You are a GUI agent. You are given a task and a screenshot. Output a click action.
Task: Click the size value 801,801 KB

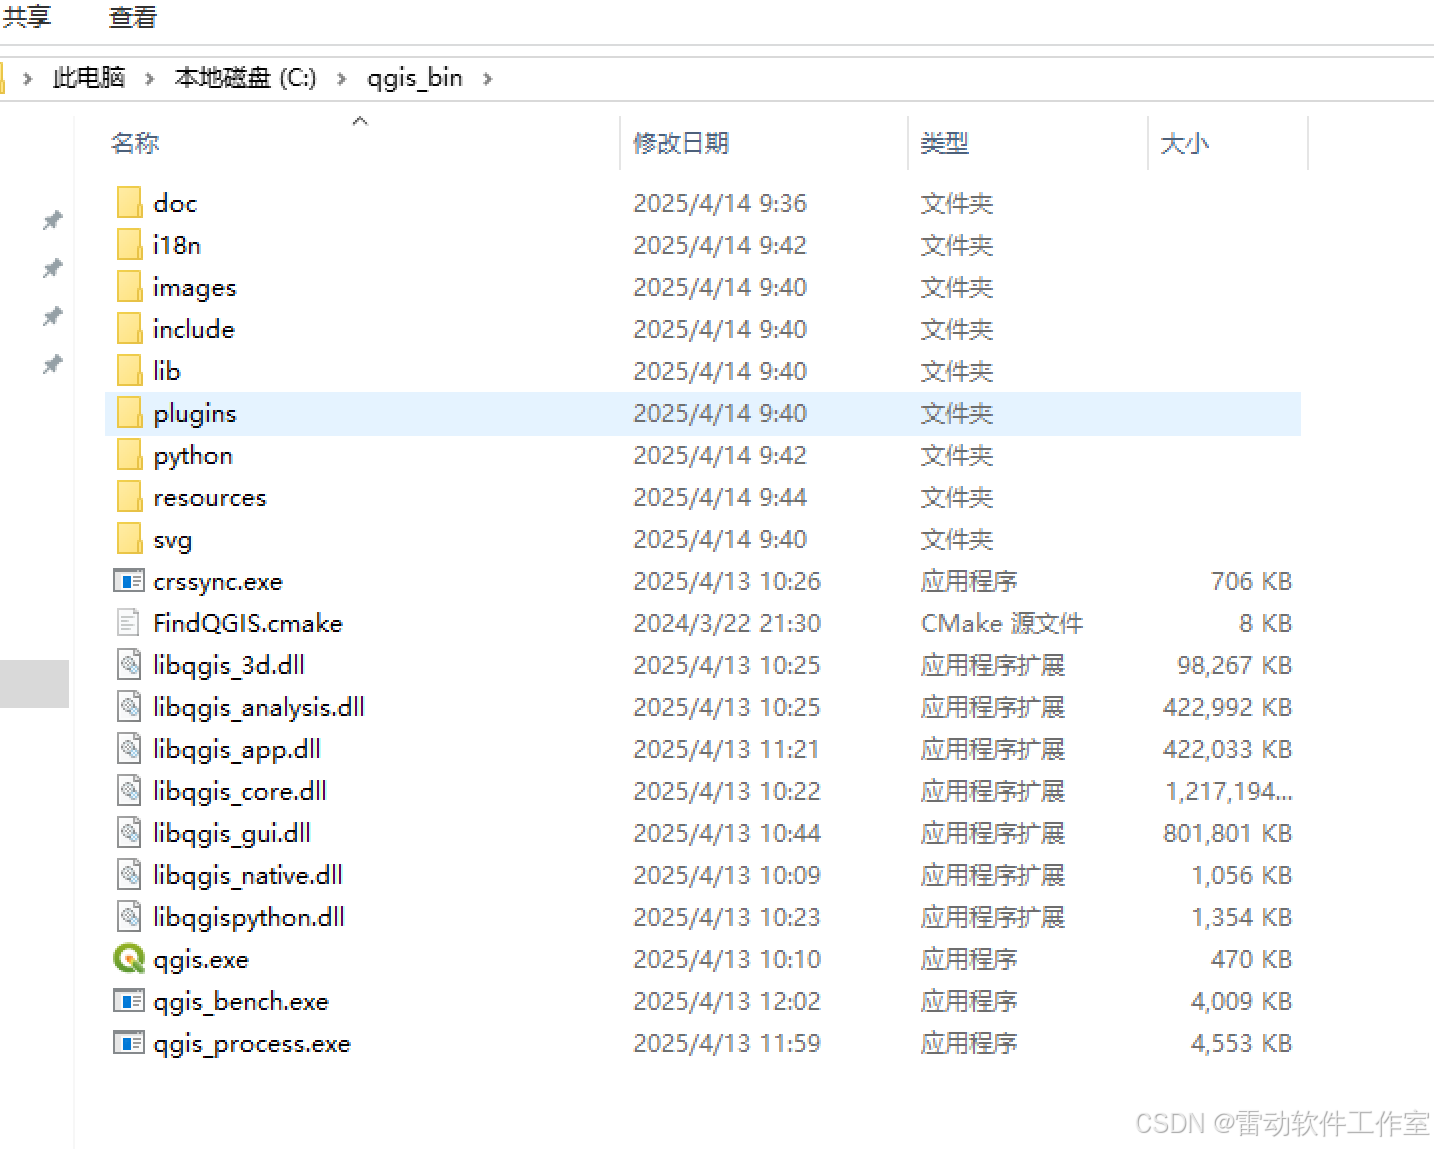[x=1227, y=833]
